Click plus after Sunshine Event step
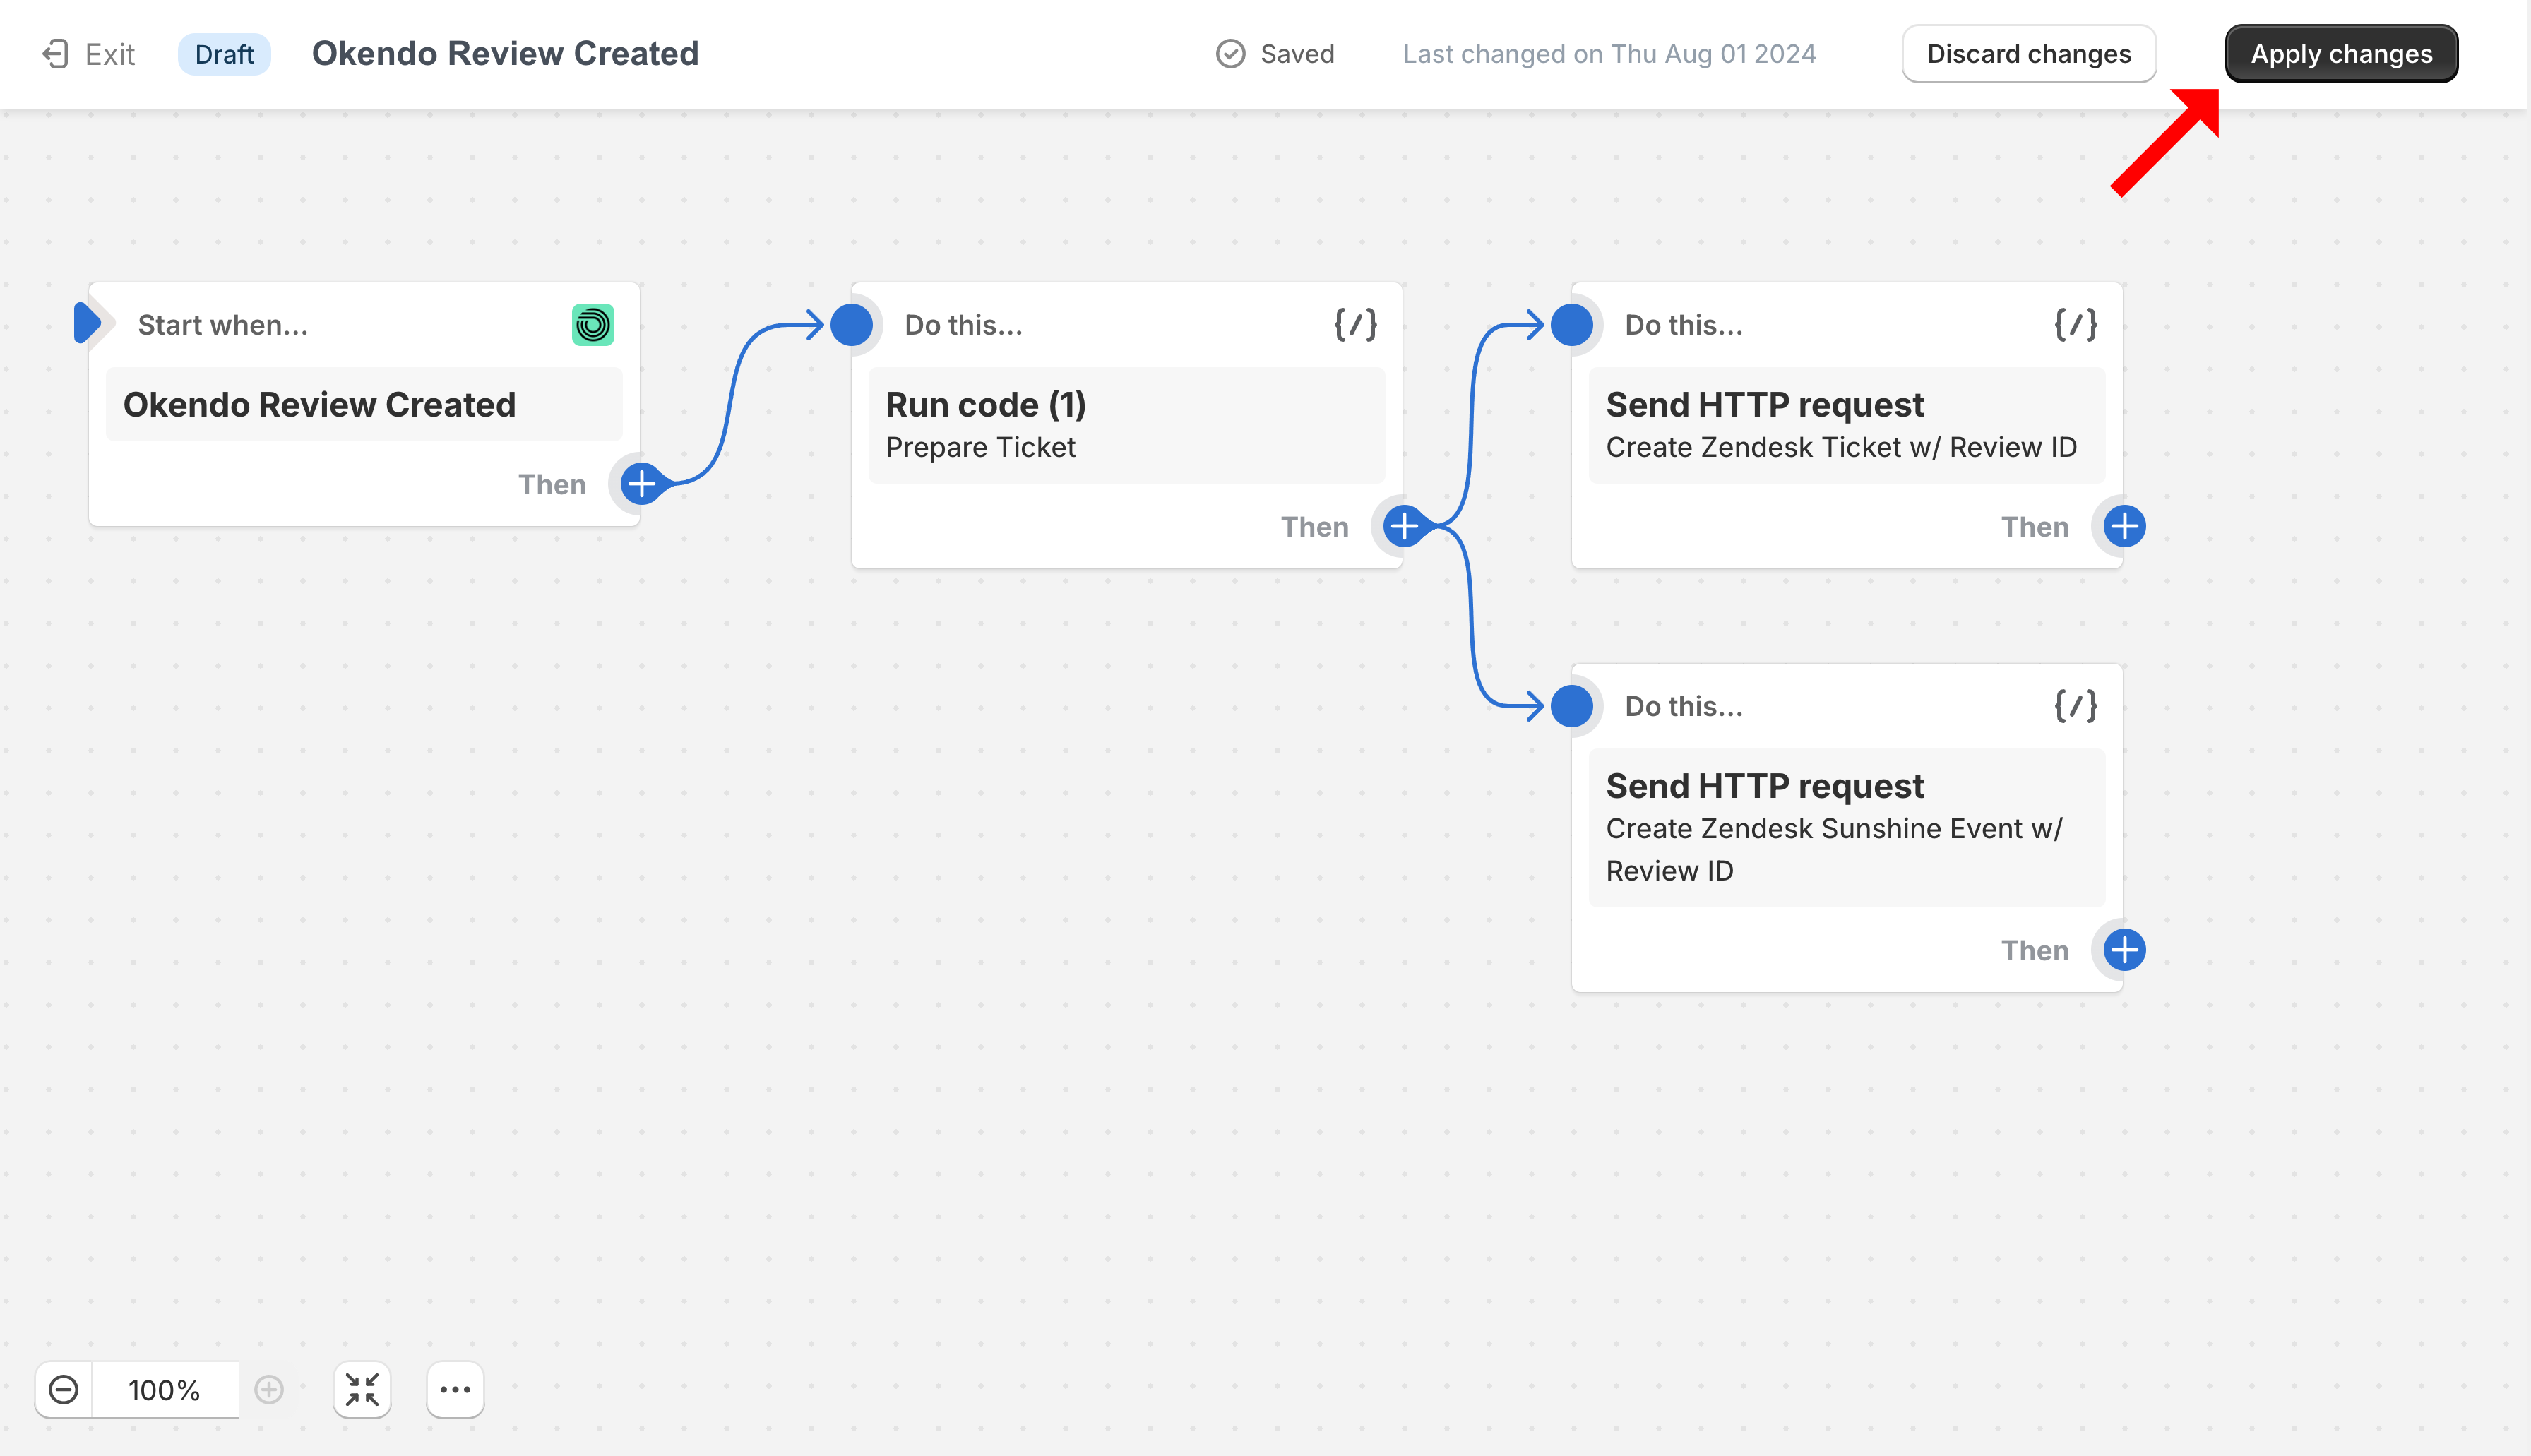Viewport: 2531px width, 1456px height. click(2124, 950)
